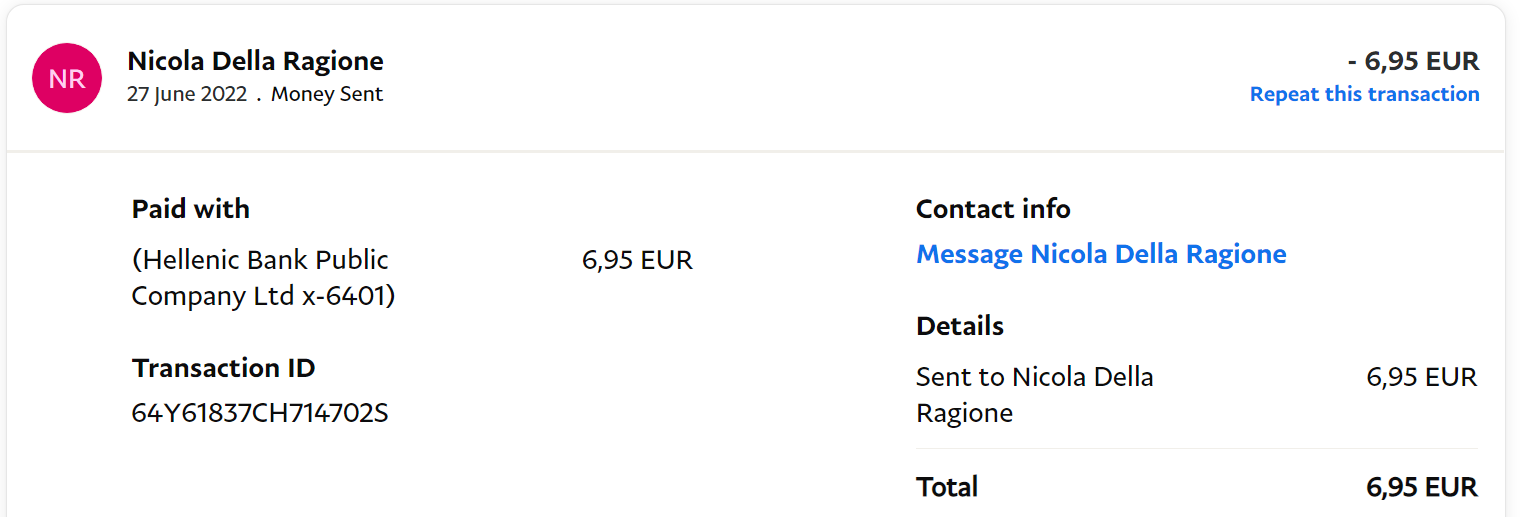Open Message Nicola Della Ragione link
Screen dimensions: 1523x517
[1101, 254]
